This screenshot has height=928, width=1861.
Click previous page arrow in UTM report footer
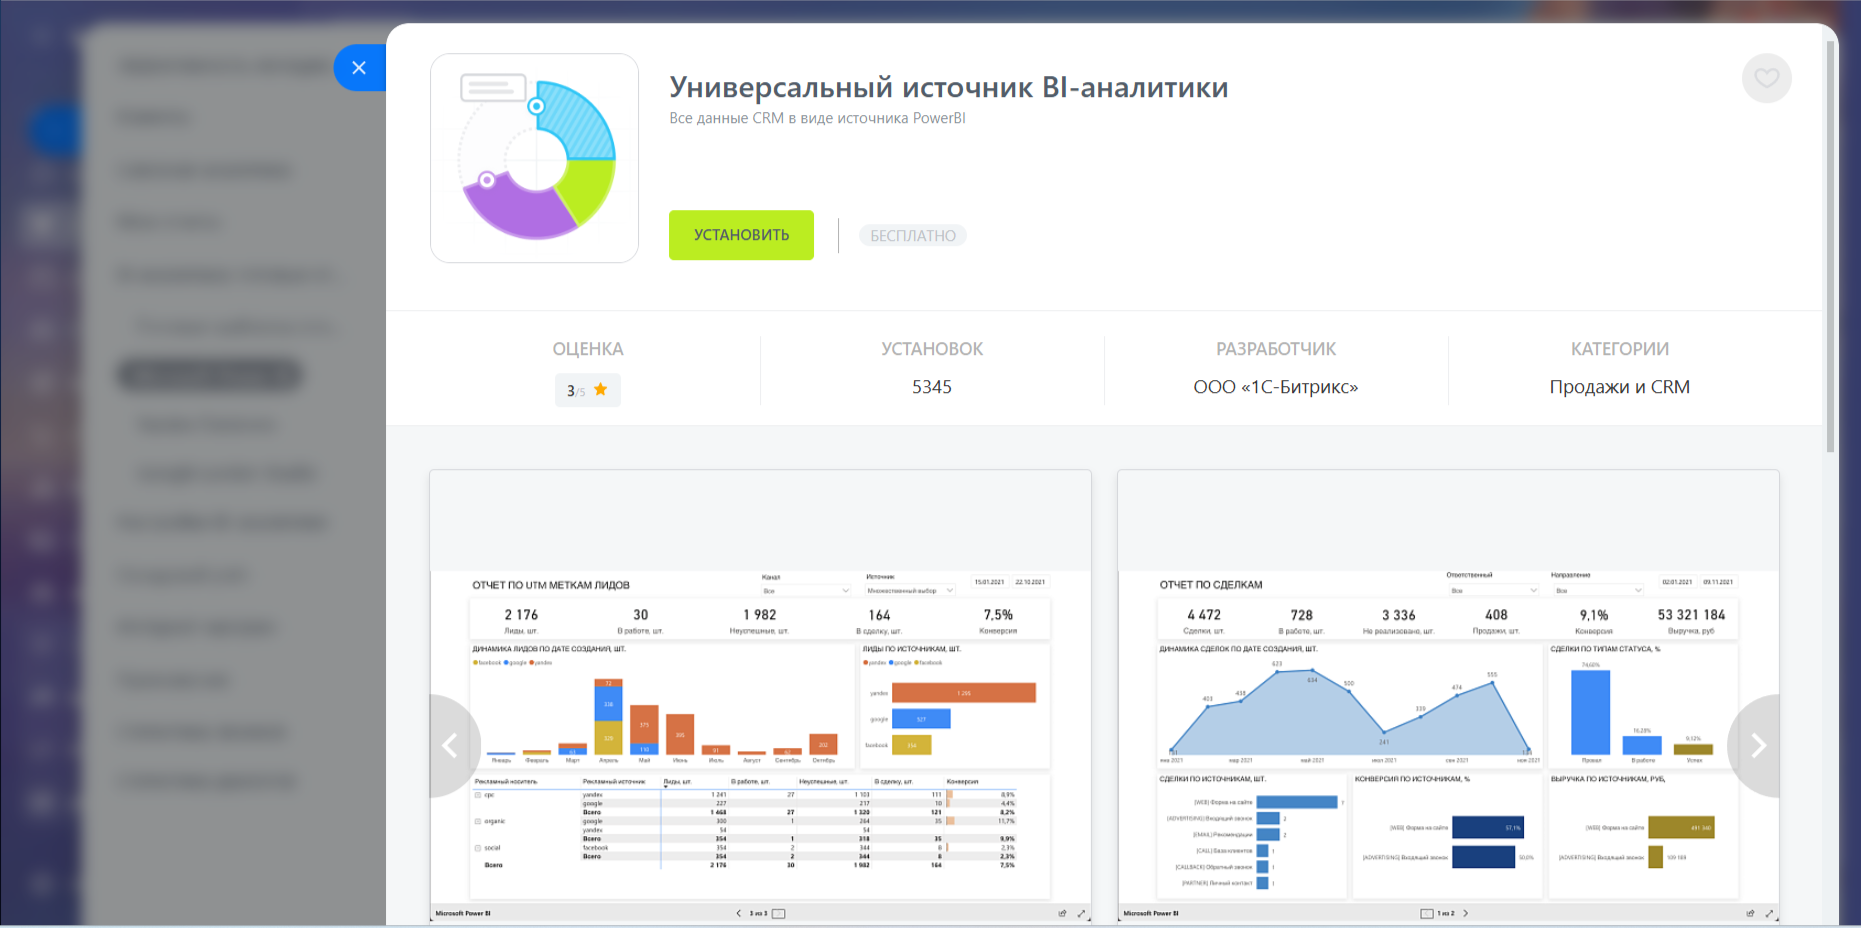pyautogui.click(x=739, y=913)
